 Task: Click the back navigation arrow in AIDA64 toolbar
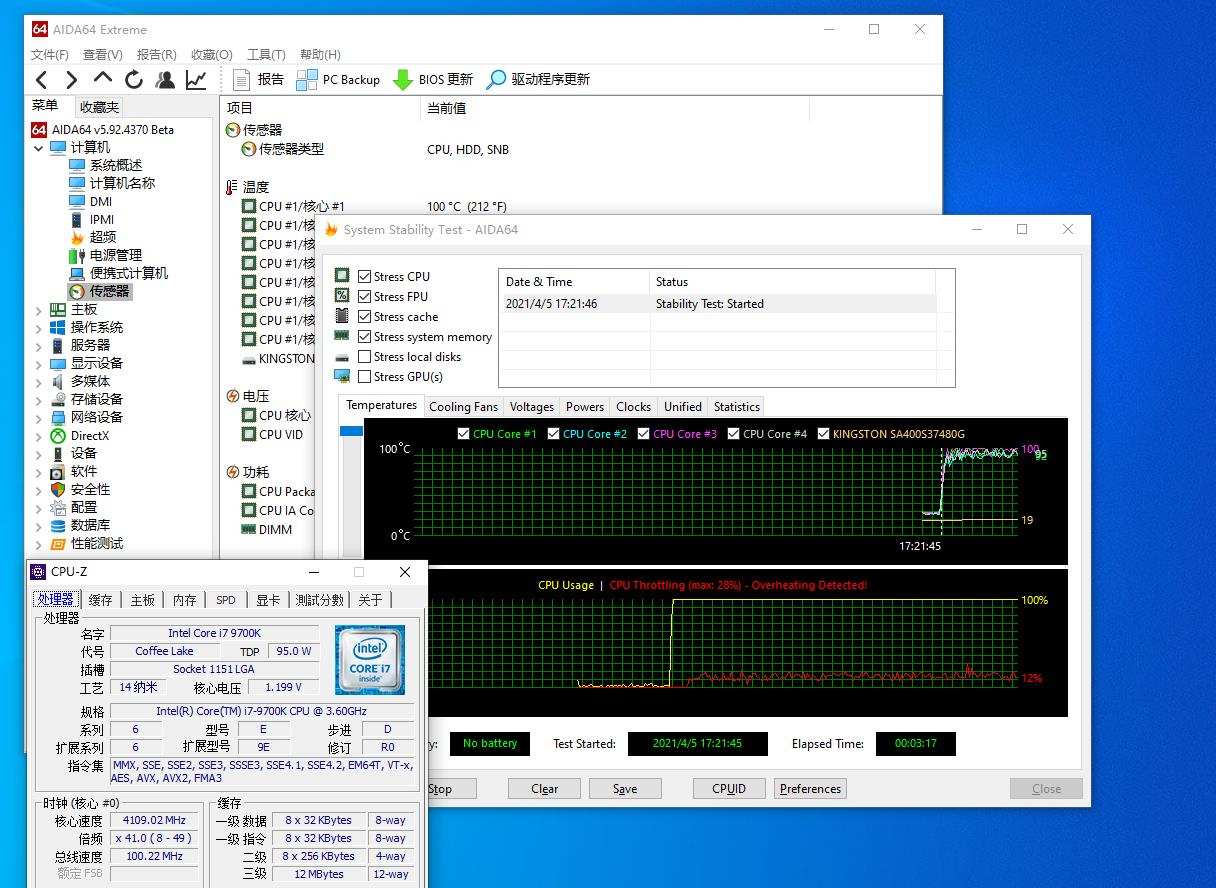(x=41, y=80)
